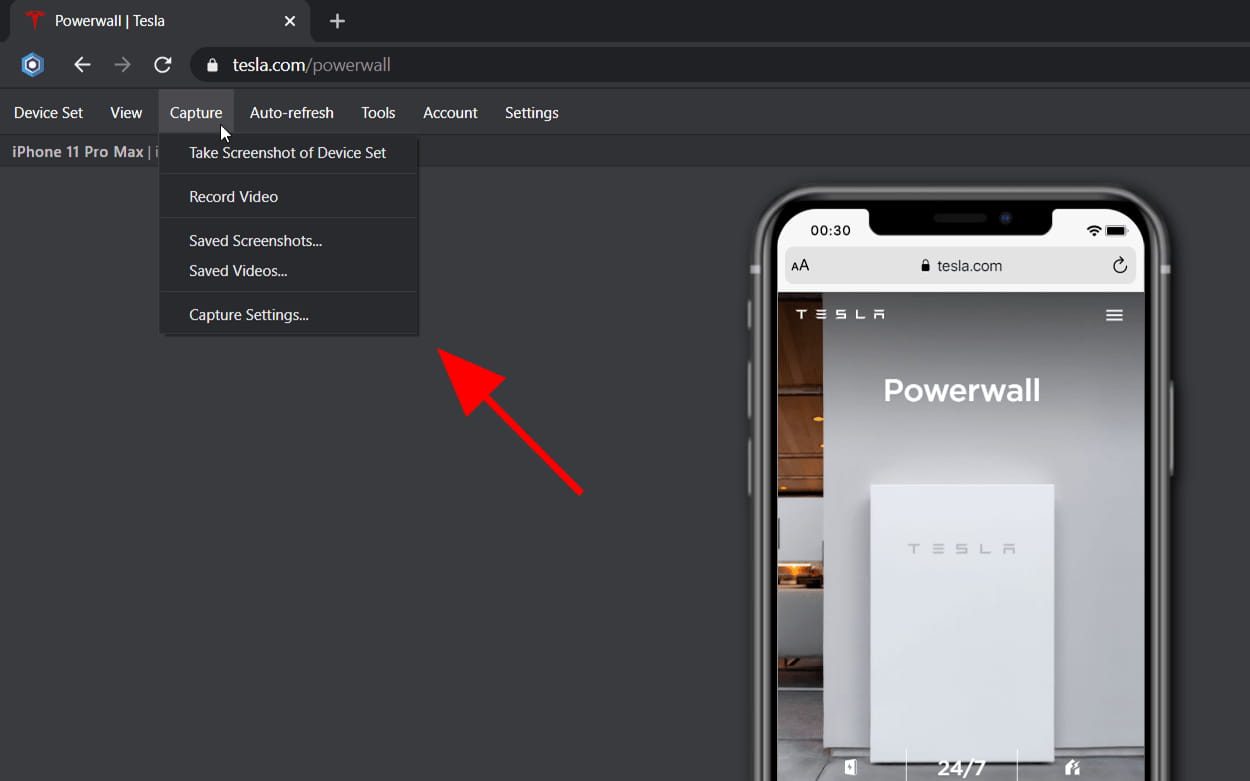Screen dimensions: 1250x781
Task: Open the Device Set menu
Action: pyautogui.click(x=48, y=113)
